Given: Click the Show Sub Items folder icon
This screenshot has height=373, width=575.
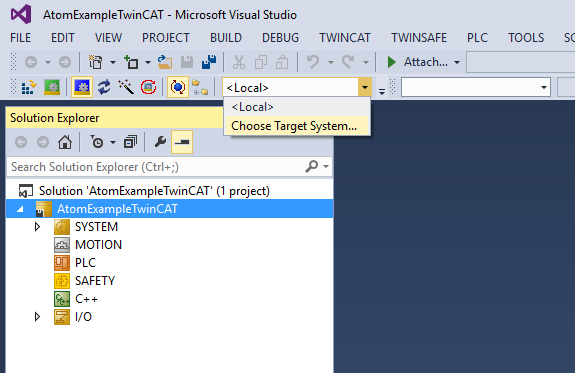Looking at the screenshot, I should [x=200, y=87].
